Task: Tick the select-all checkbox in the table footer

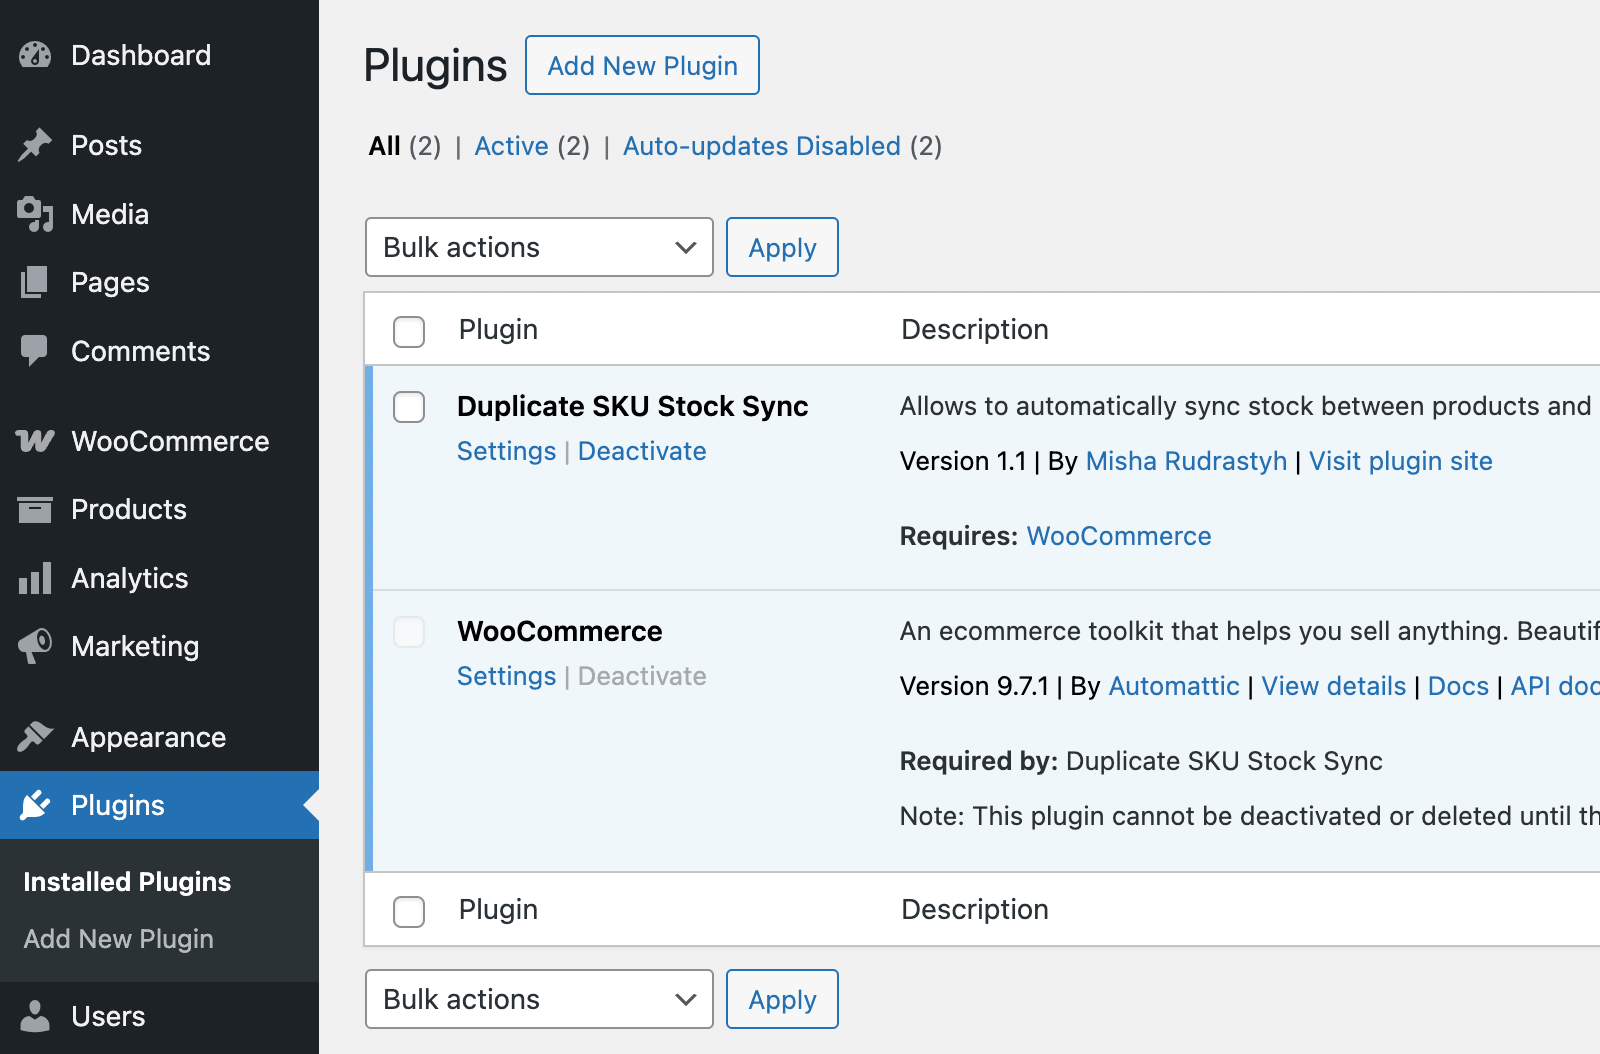Action: [x=409, y=911]
